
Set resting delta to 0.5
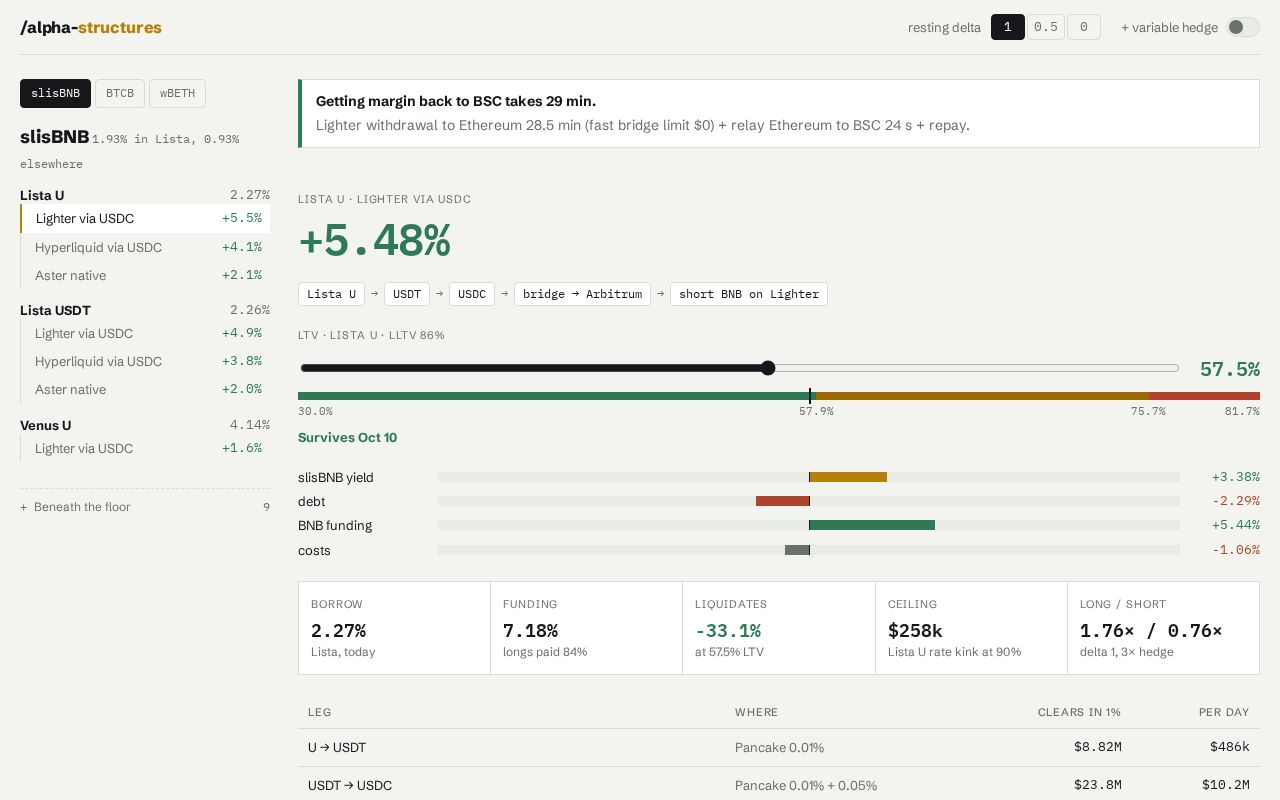point(1046,27)
